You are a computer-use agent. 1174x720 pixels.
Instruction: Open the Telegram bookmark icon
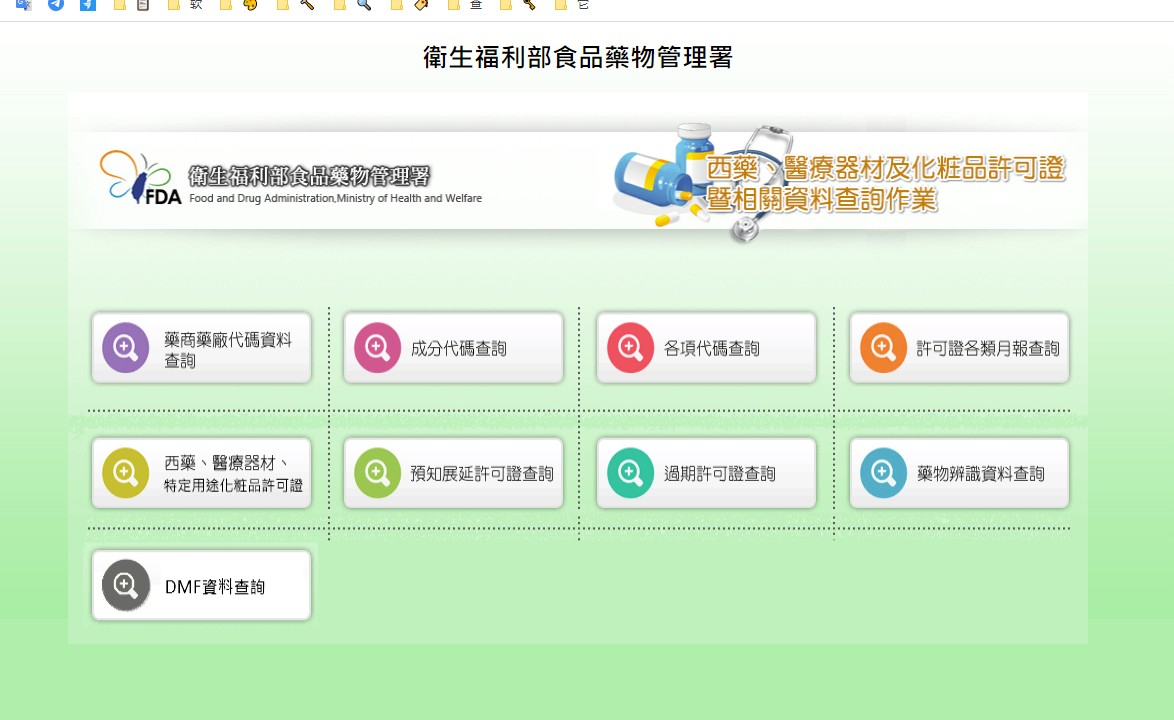click(x=55, y=4)
